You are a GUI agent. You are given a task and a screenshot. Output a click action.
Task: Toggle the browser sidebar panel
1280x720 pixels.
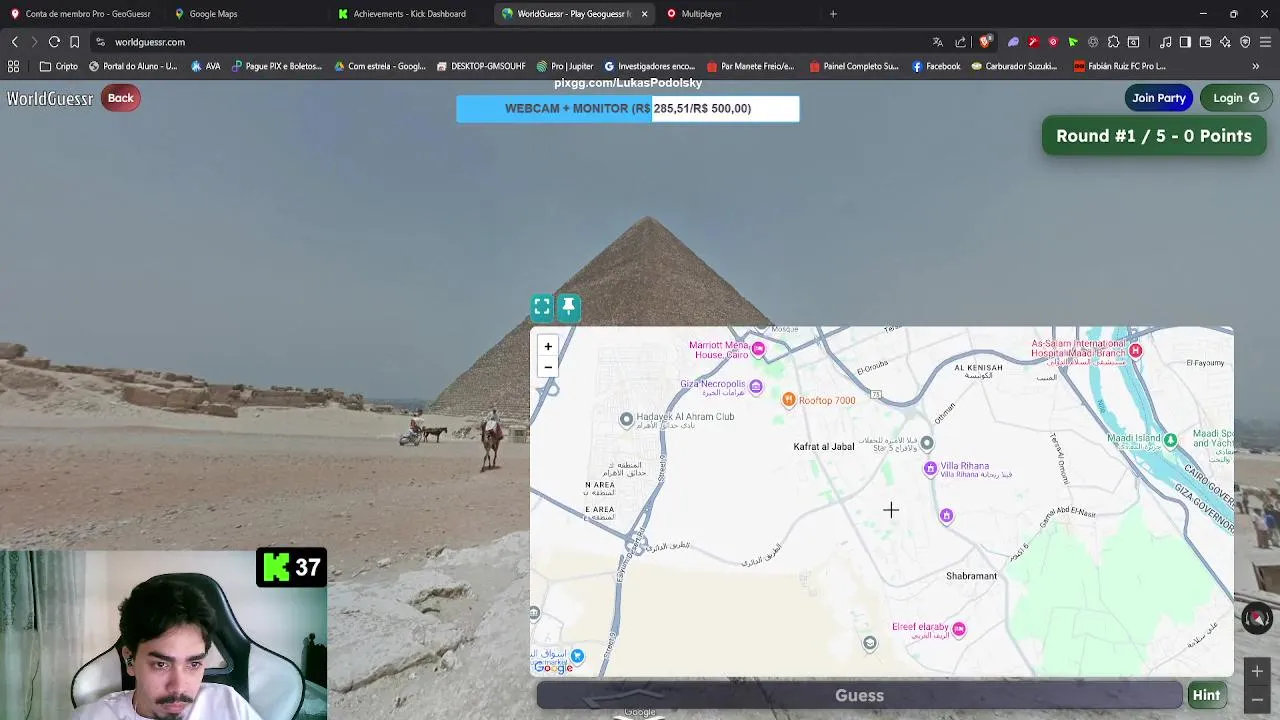click(1185, 42)
